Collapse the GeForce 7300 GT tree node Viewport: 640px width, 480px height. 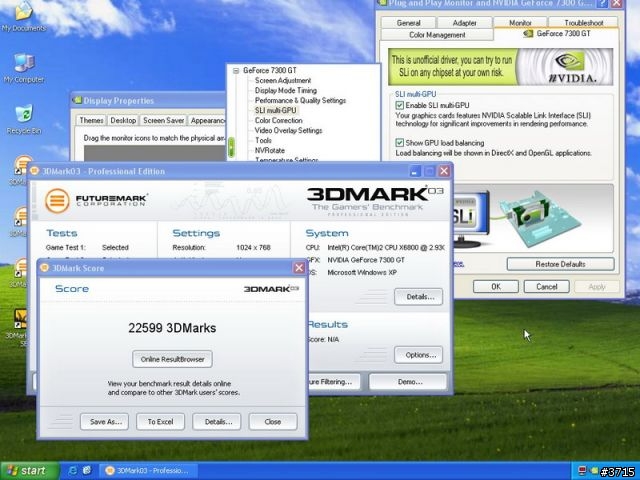236,71
